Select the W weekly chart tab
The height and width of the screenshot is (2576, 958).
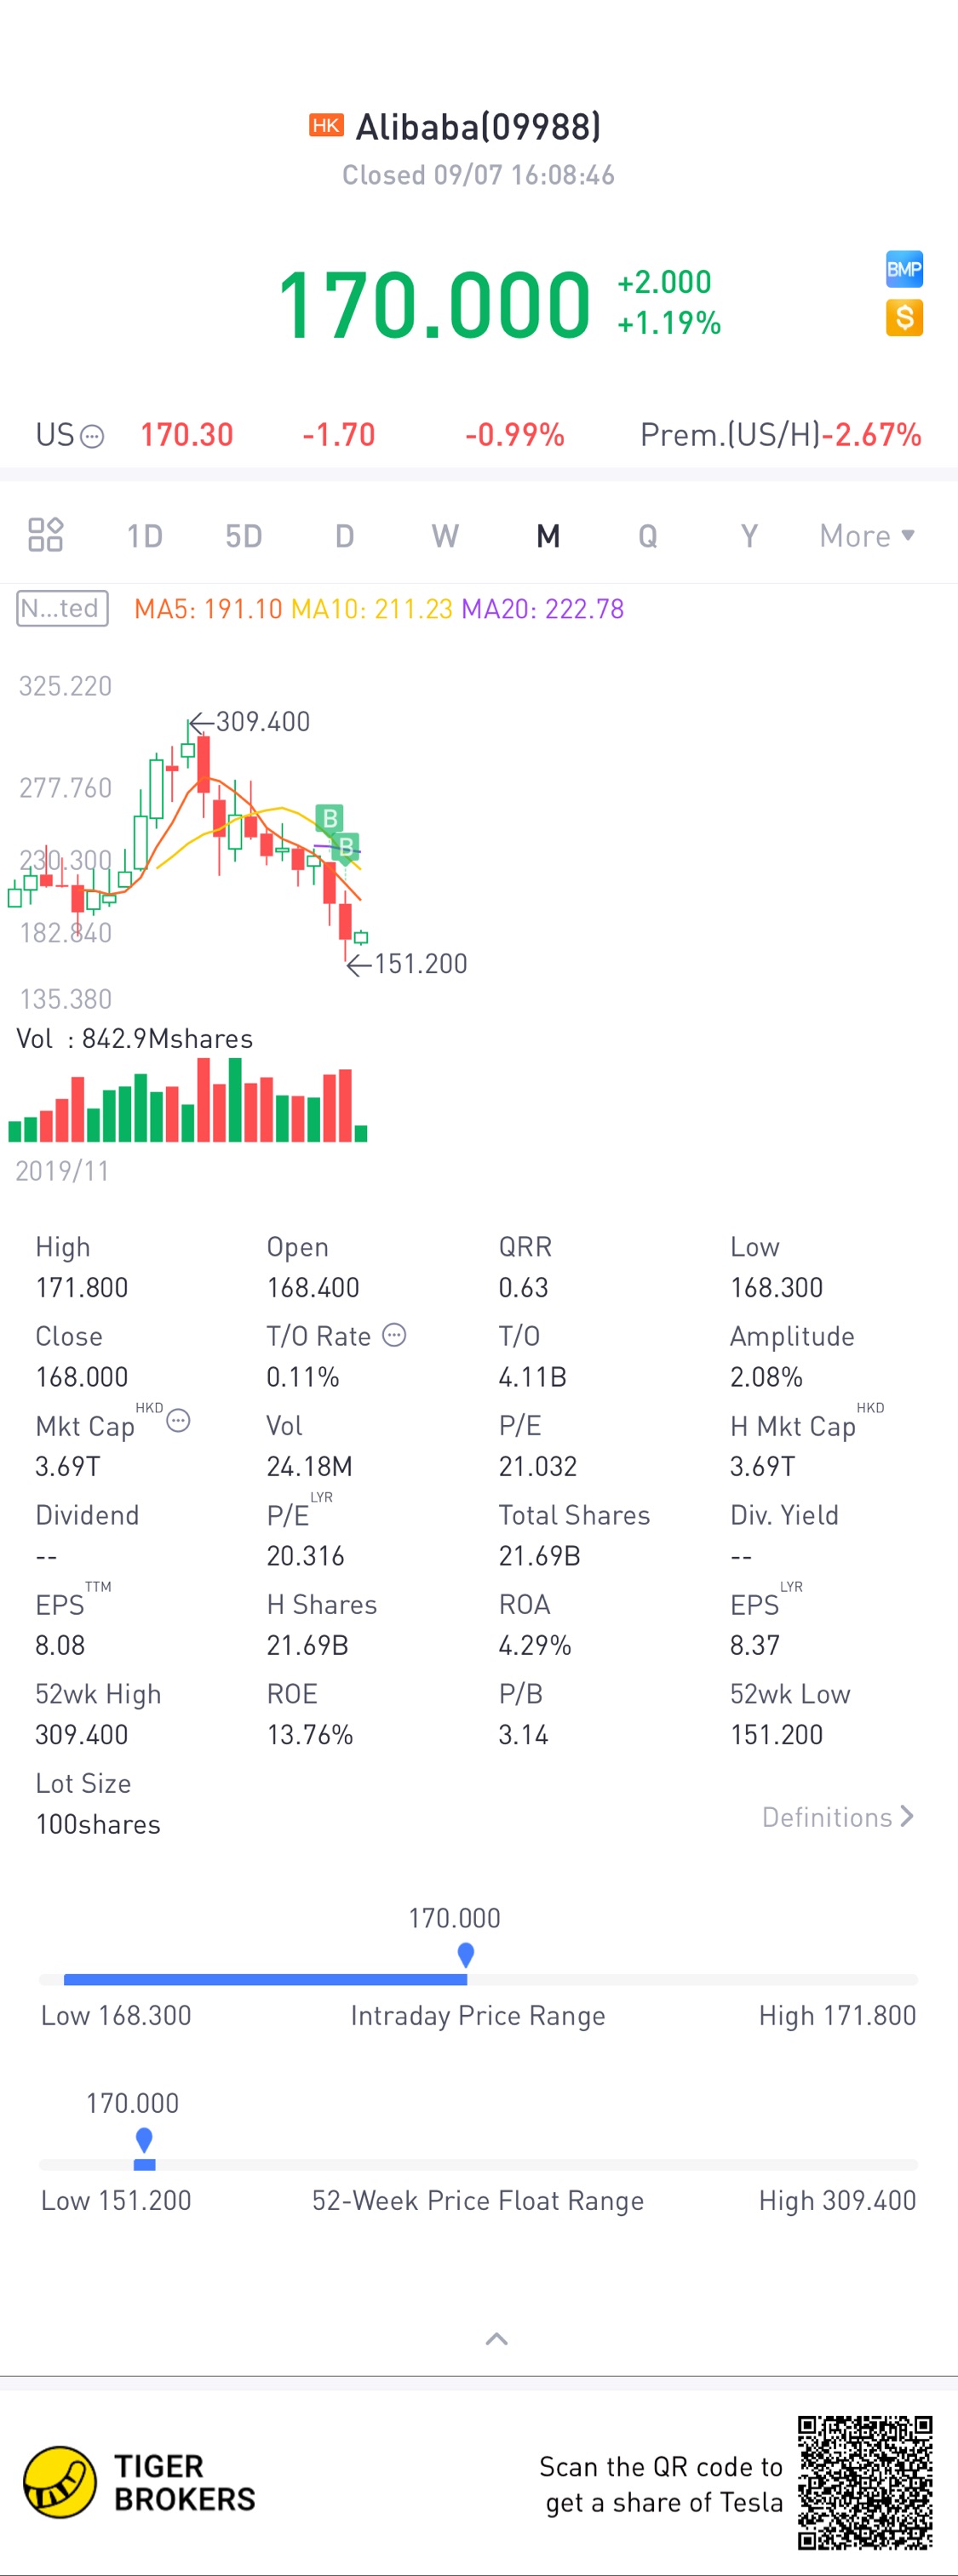click(x=445, y=536)
